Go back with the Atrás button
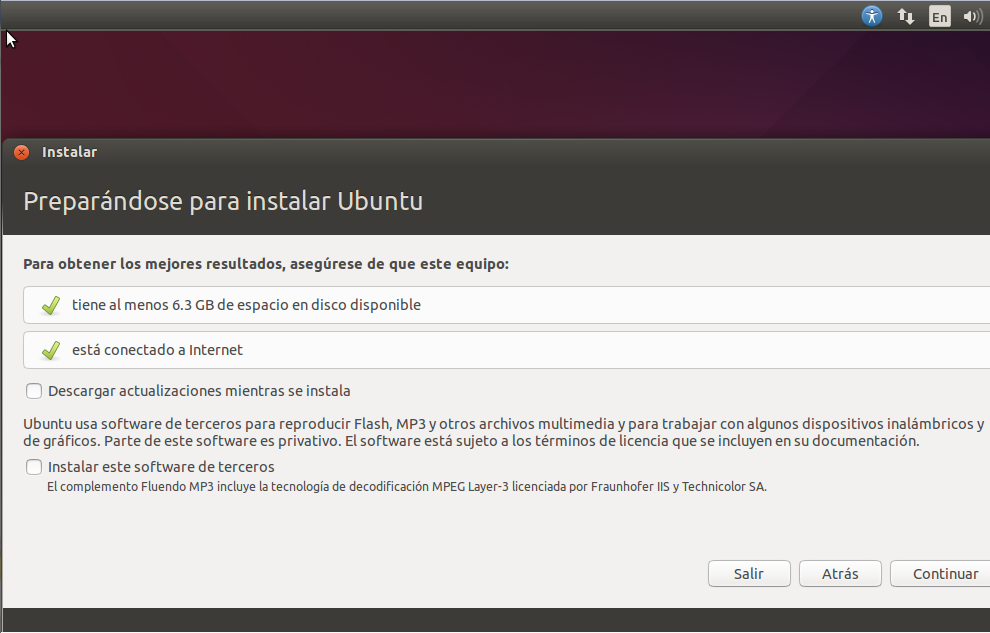The image size is (990, 633). coord(840,574)
